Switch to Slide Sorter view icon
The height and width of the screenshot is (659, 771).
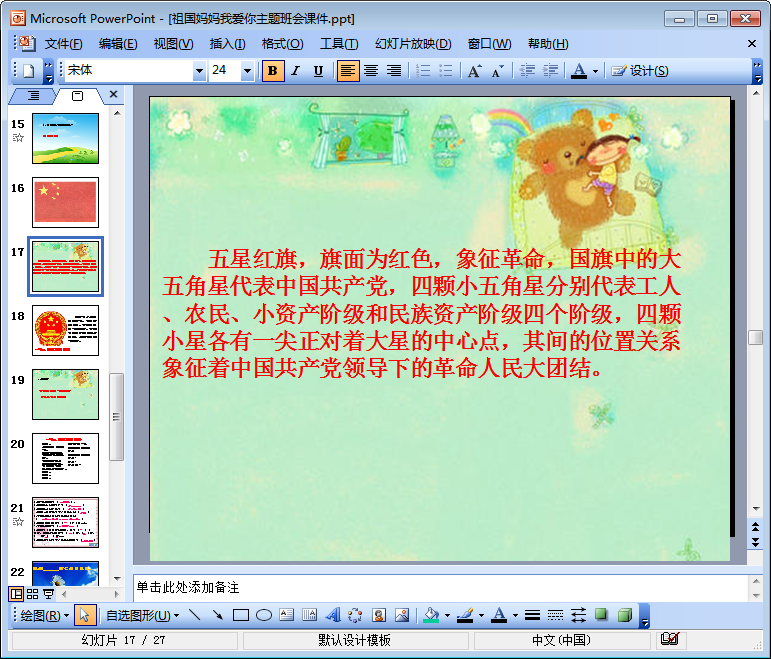[x=32, y=594]
